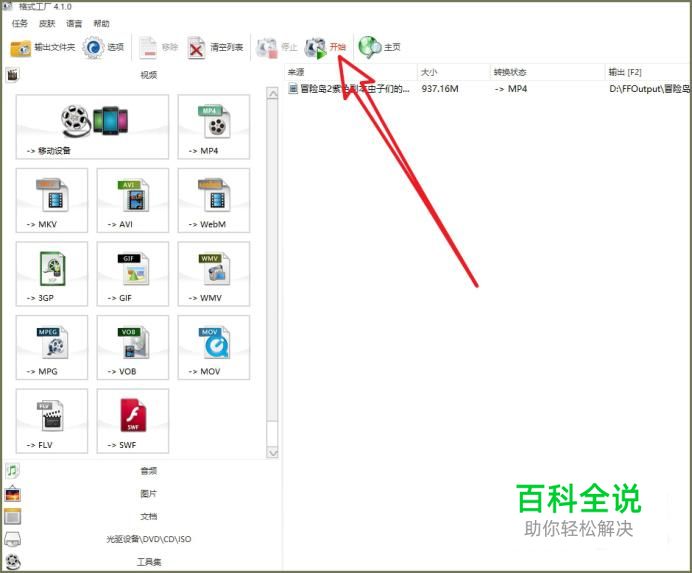Collapse the 视频 video section
692x573 pixels.
142,75
